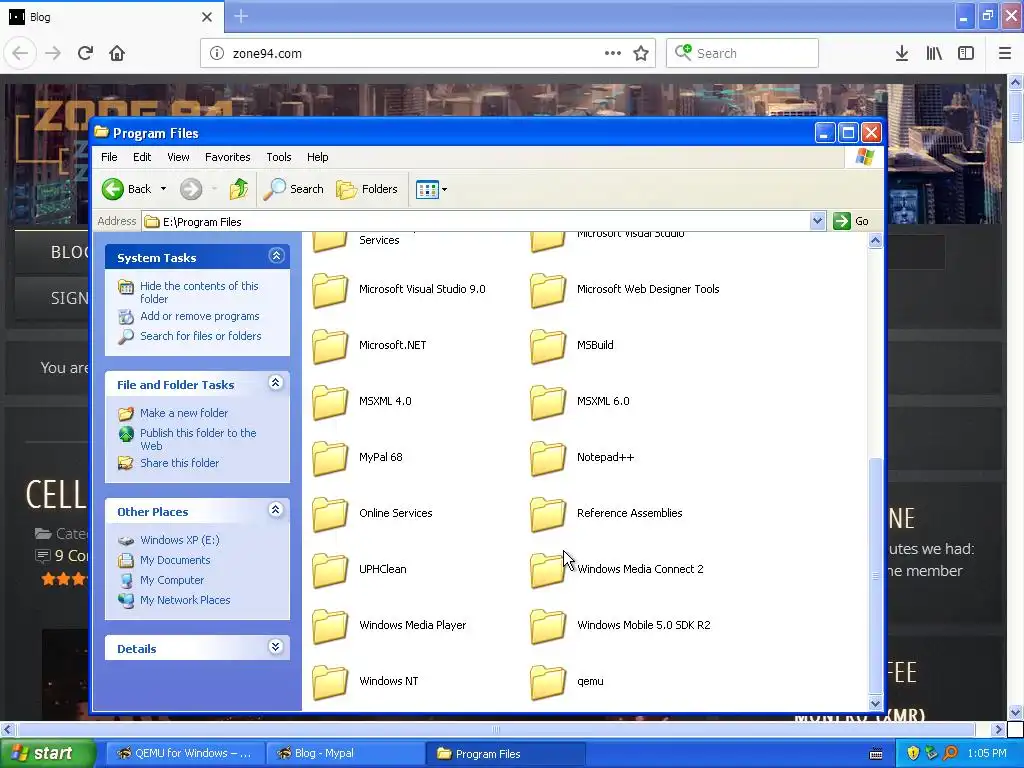Click the Up one level folder icon
The width and height of the screenshot is (1024, 768).
pos(238,189)
